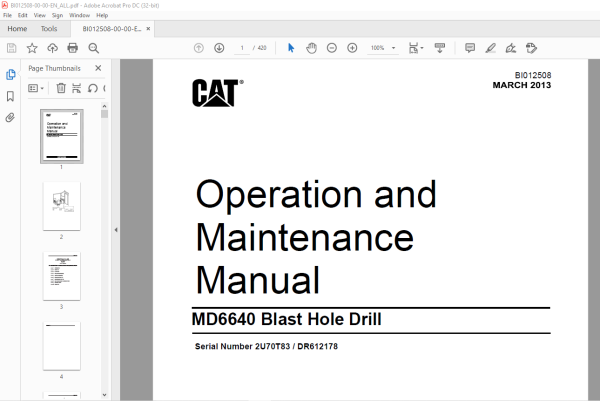Open the Bookmarks panel
This screenshot has height=401, width=600.
click(x=10, y=96)
